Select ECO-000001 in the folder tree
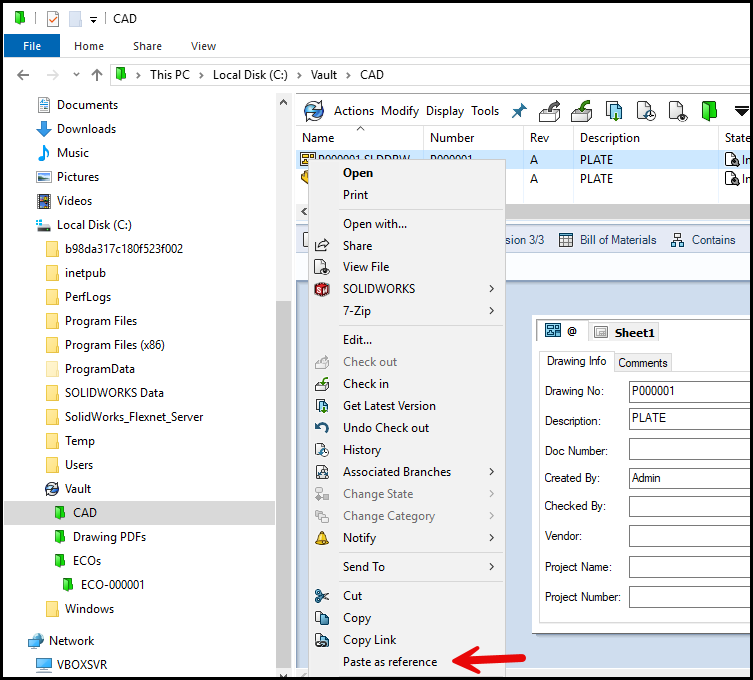The image size is (753, 680). (112, 585)
